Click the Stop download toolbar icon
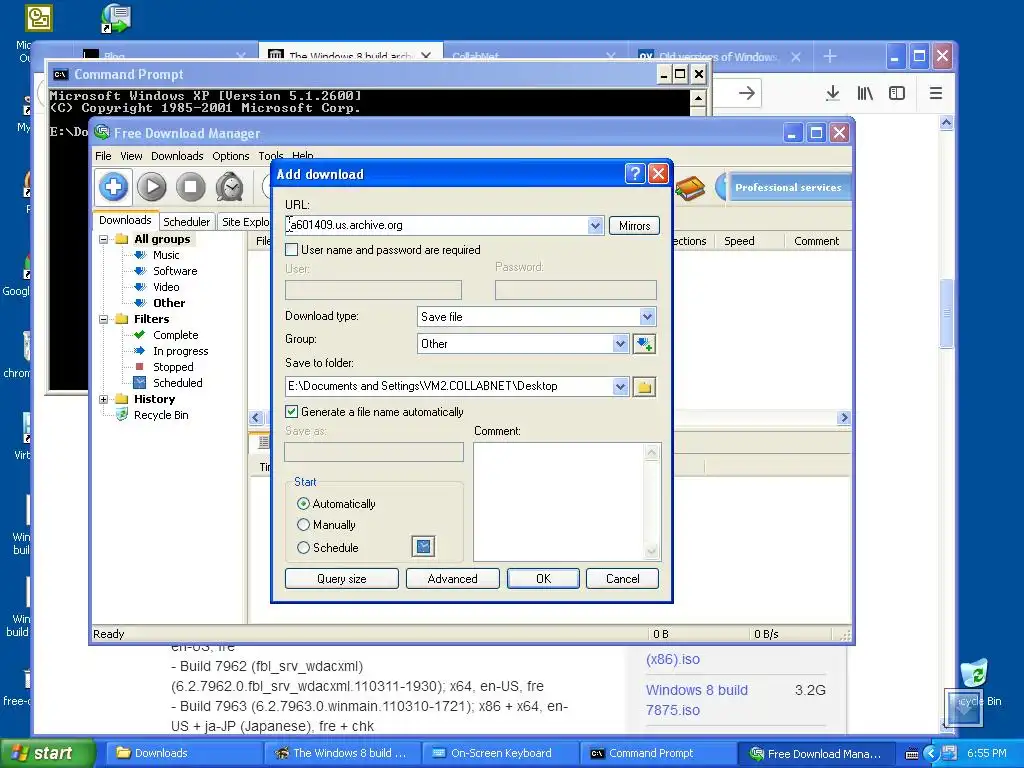 pos(191,187)
